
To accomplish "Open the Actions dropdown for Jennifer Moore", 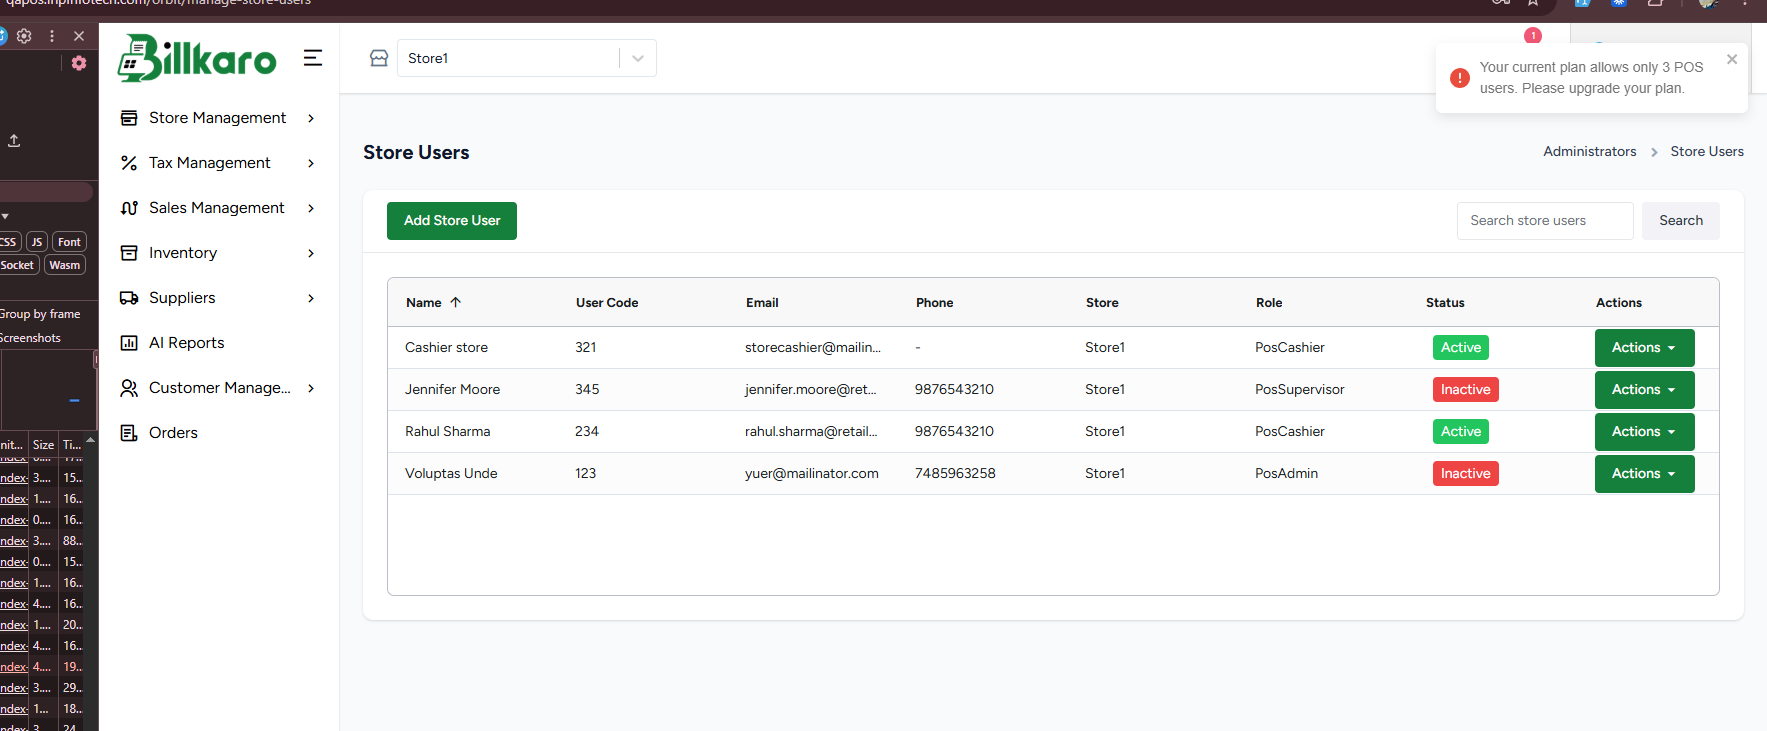I will pyautogui.click(x=1644, y=390).
